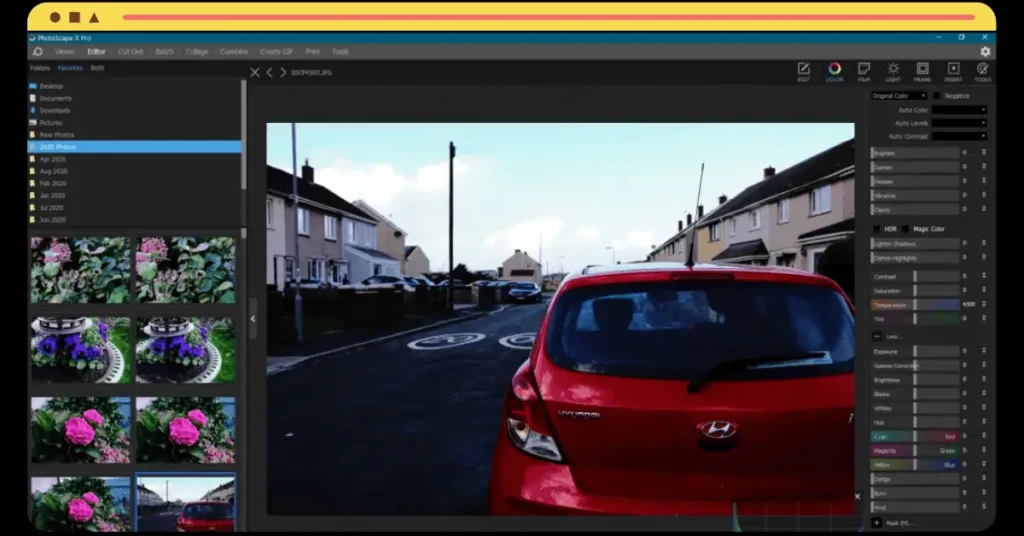
Task: Select the 2020 Photos folder
Action: [x=134, y=147]
